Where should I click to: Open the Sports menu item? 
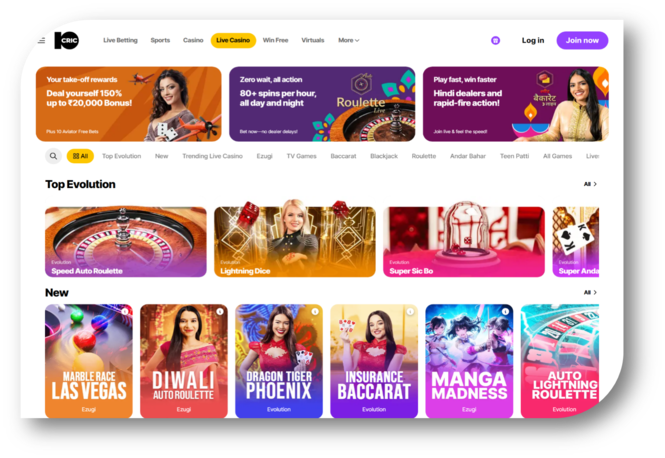point(160,40)
